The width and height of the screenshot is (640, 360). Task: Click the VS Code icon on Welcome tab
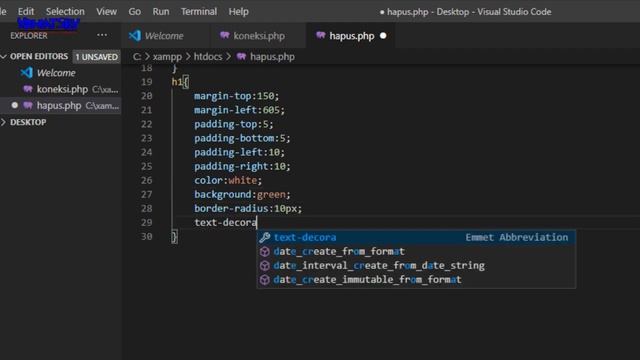coord(135,36)
